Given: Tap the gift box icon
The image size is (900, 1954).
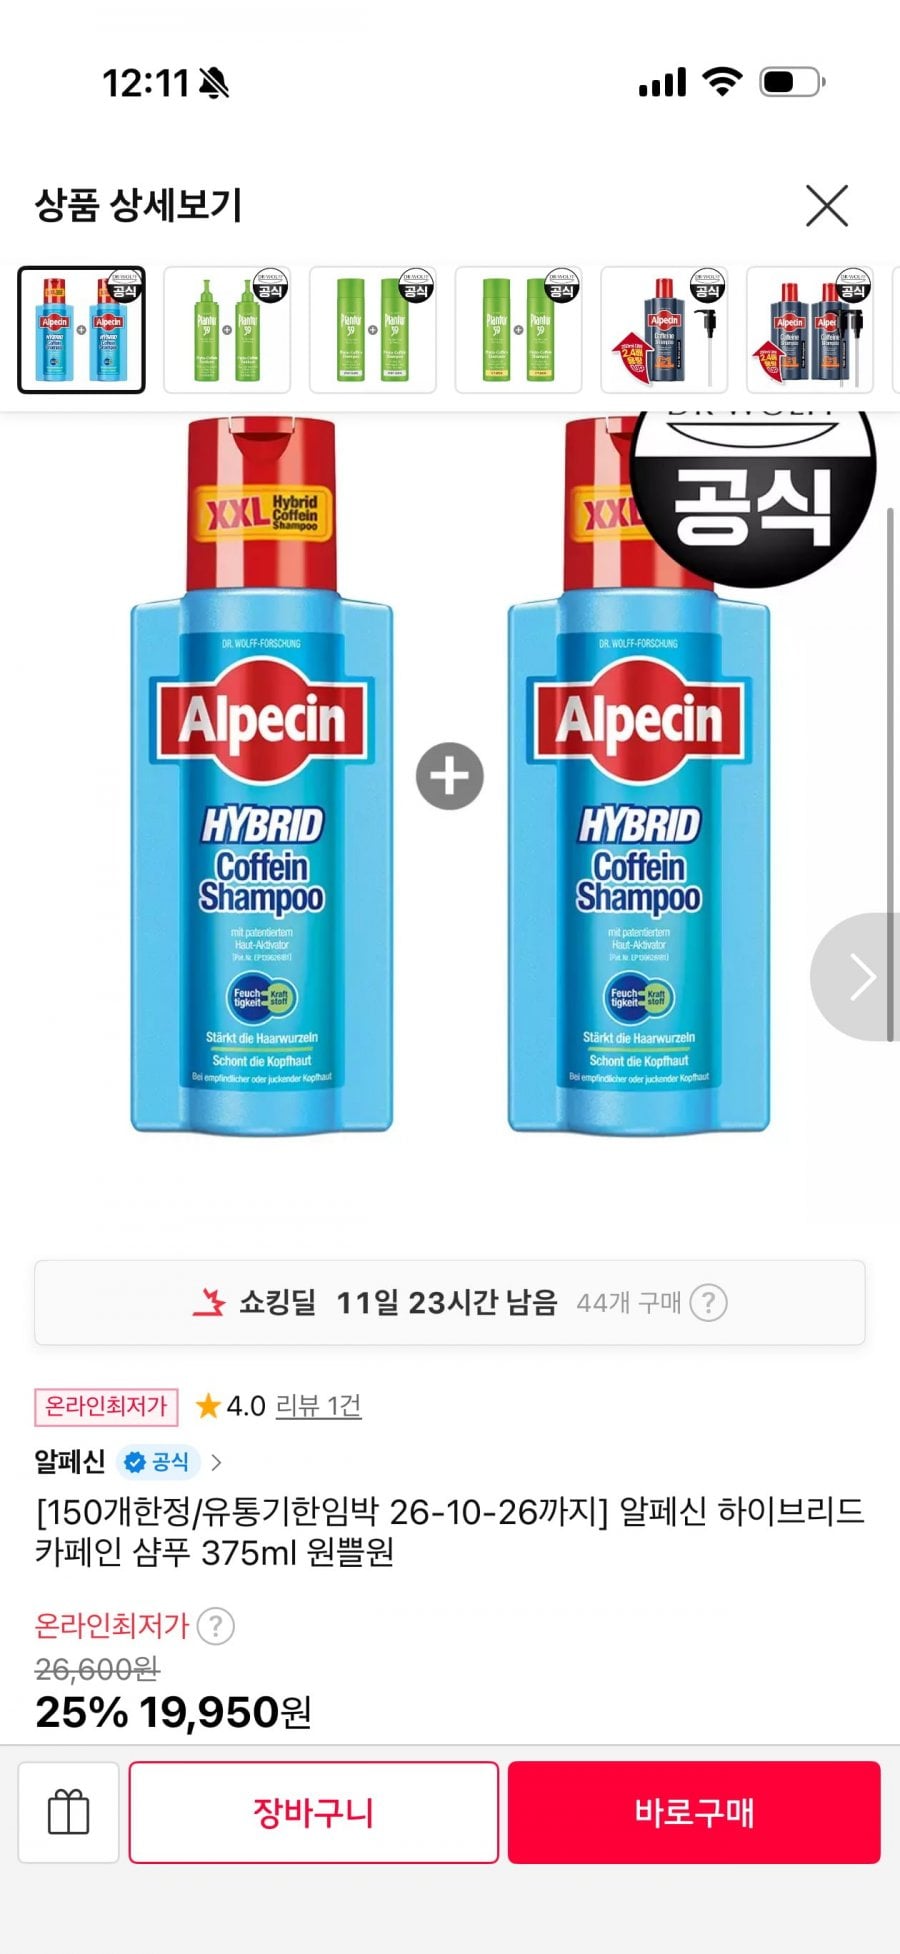Looking at the screenshot, I should [69, 1812].
